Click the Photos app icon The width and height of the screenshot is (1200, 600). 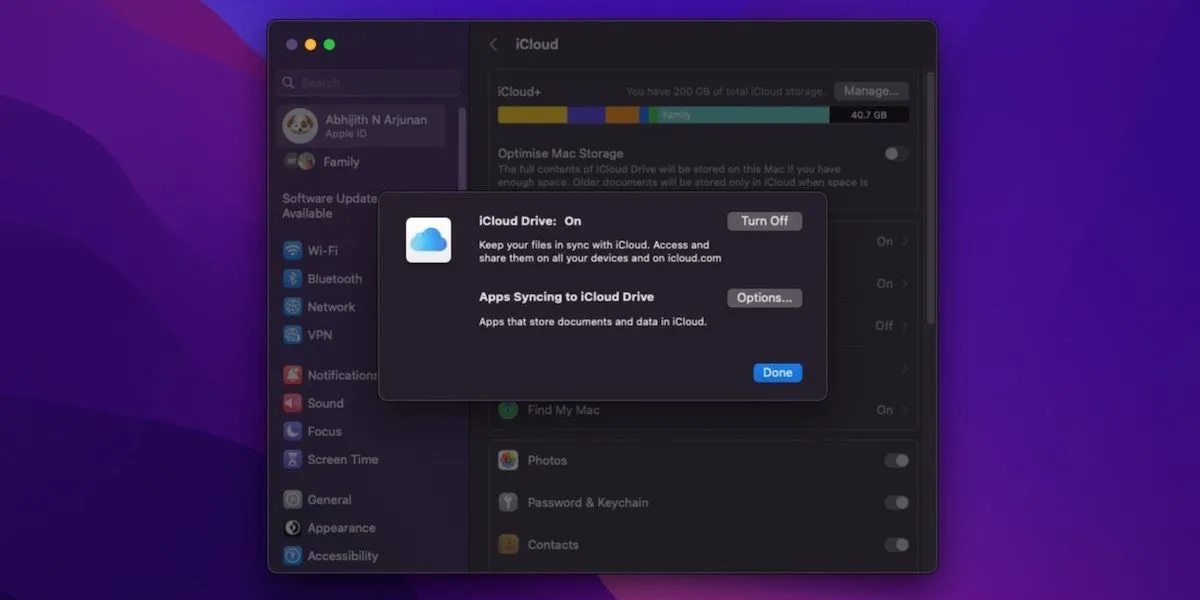(508, 460)
